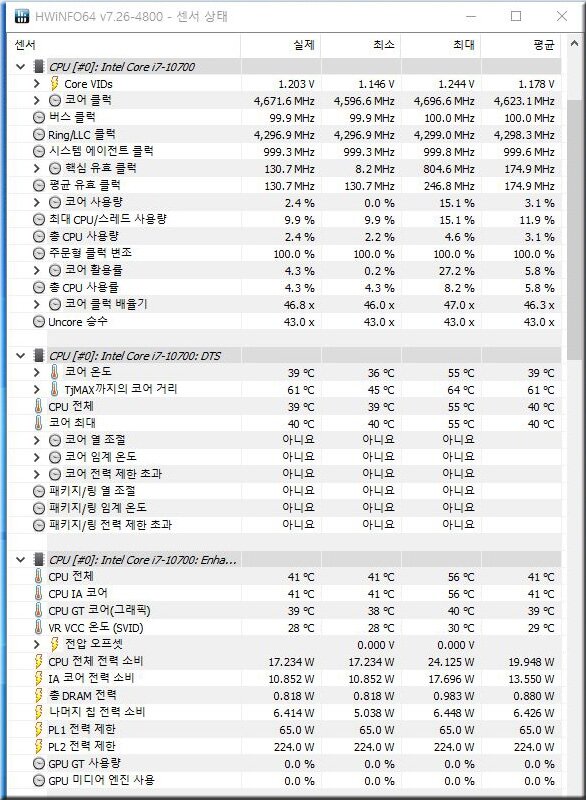The image size is (586, 800).
Task: Collapse the CPU [#0]: Intel Core i7-10700 group
Action: click(x=20, y=66)
